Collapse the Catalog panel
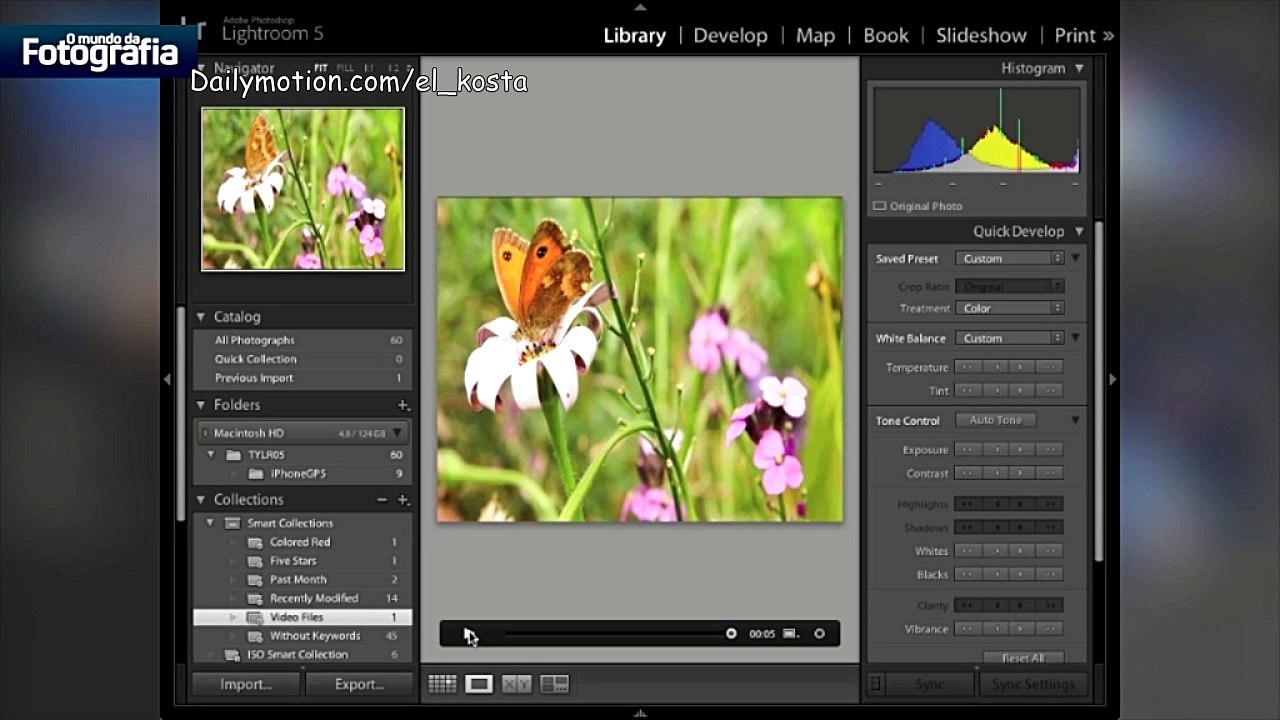Viewport: 1280px width, 720px height. (201, 317)
